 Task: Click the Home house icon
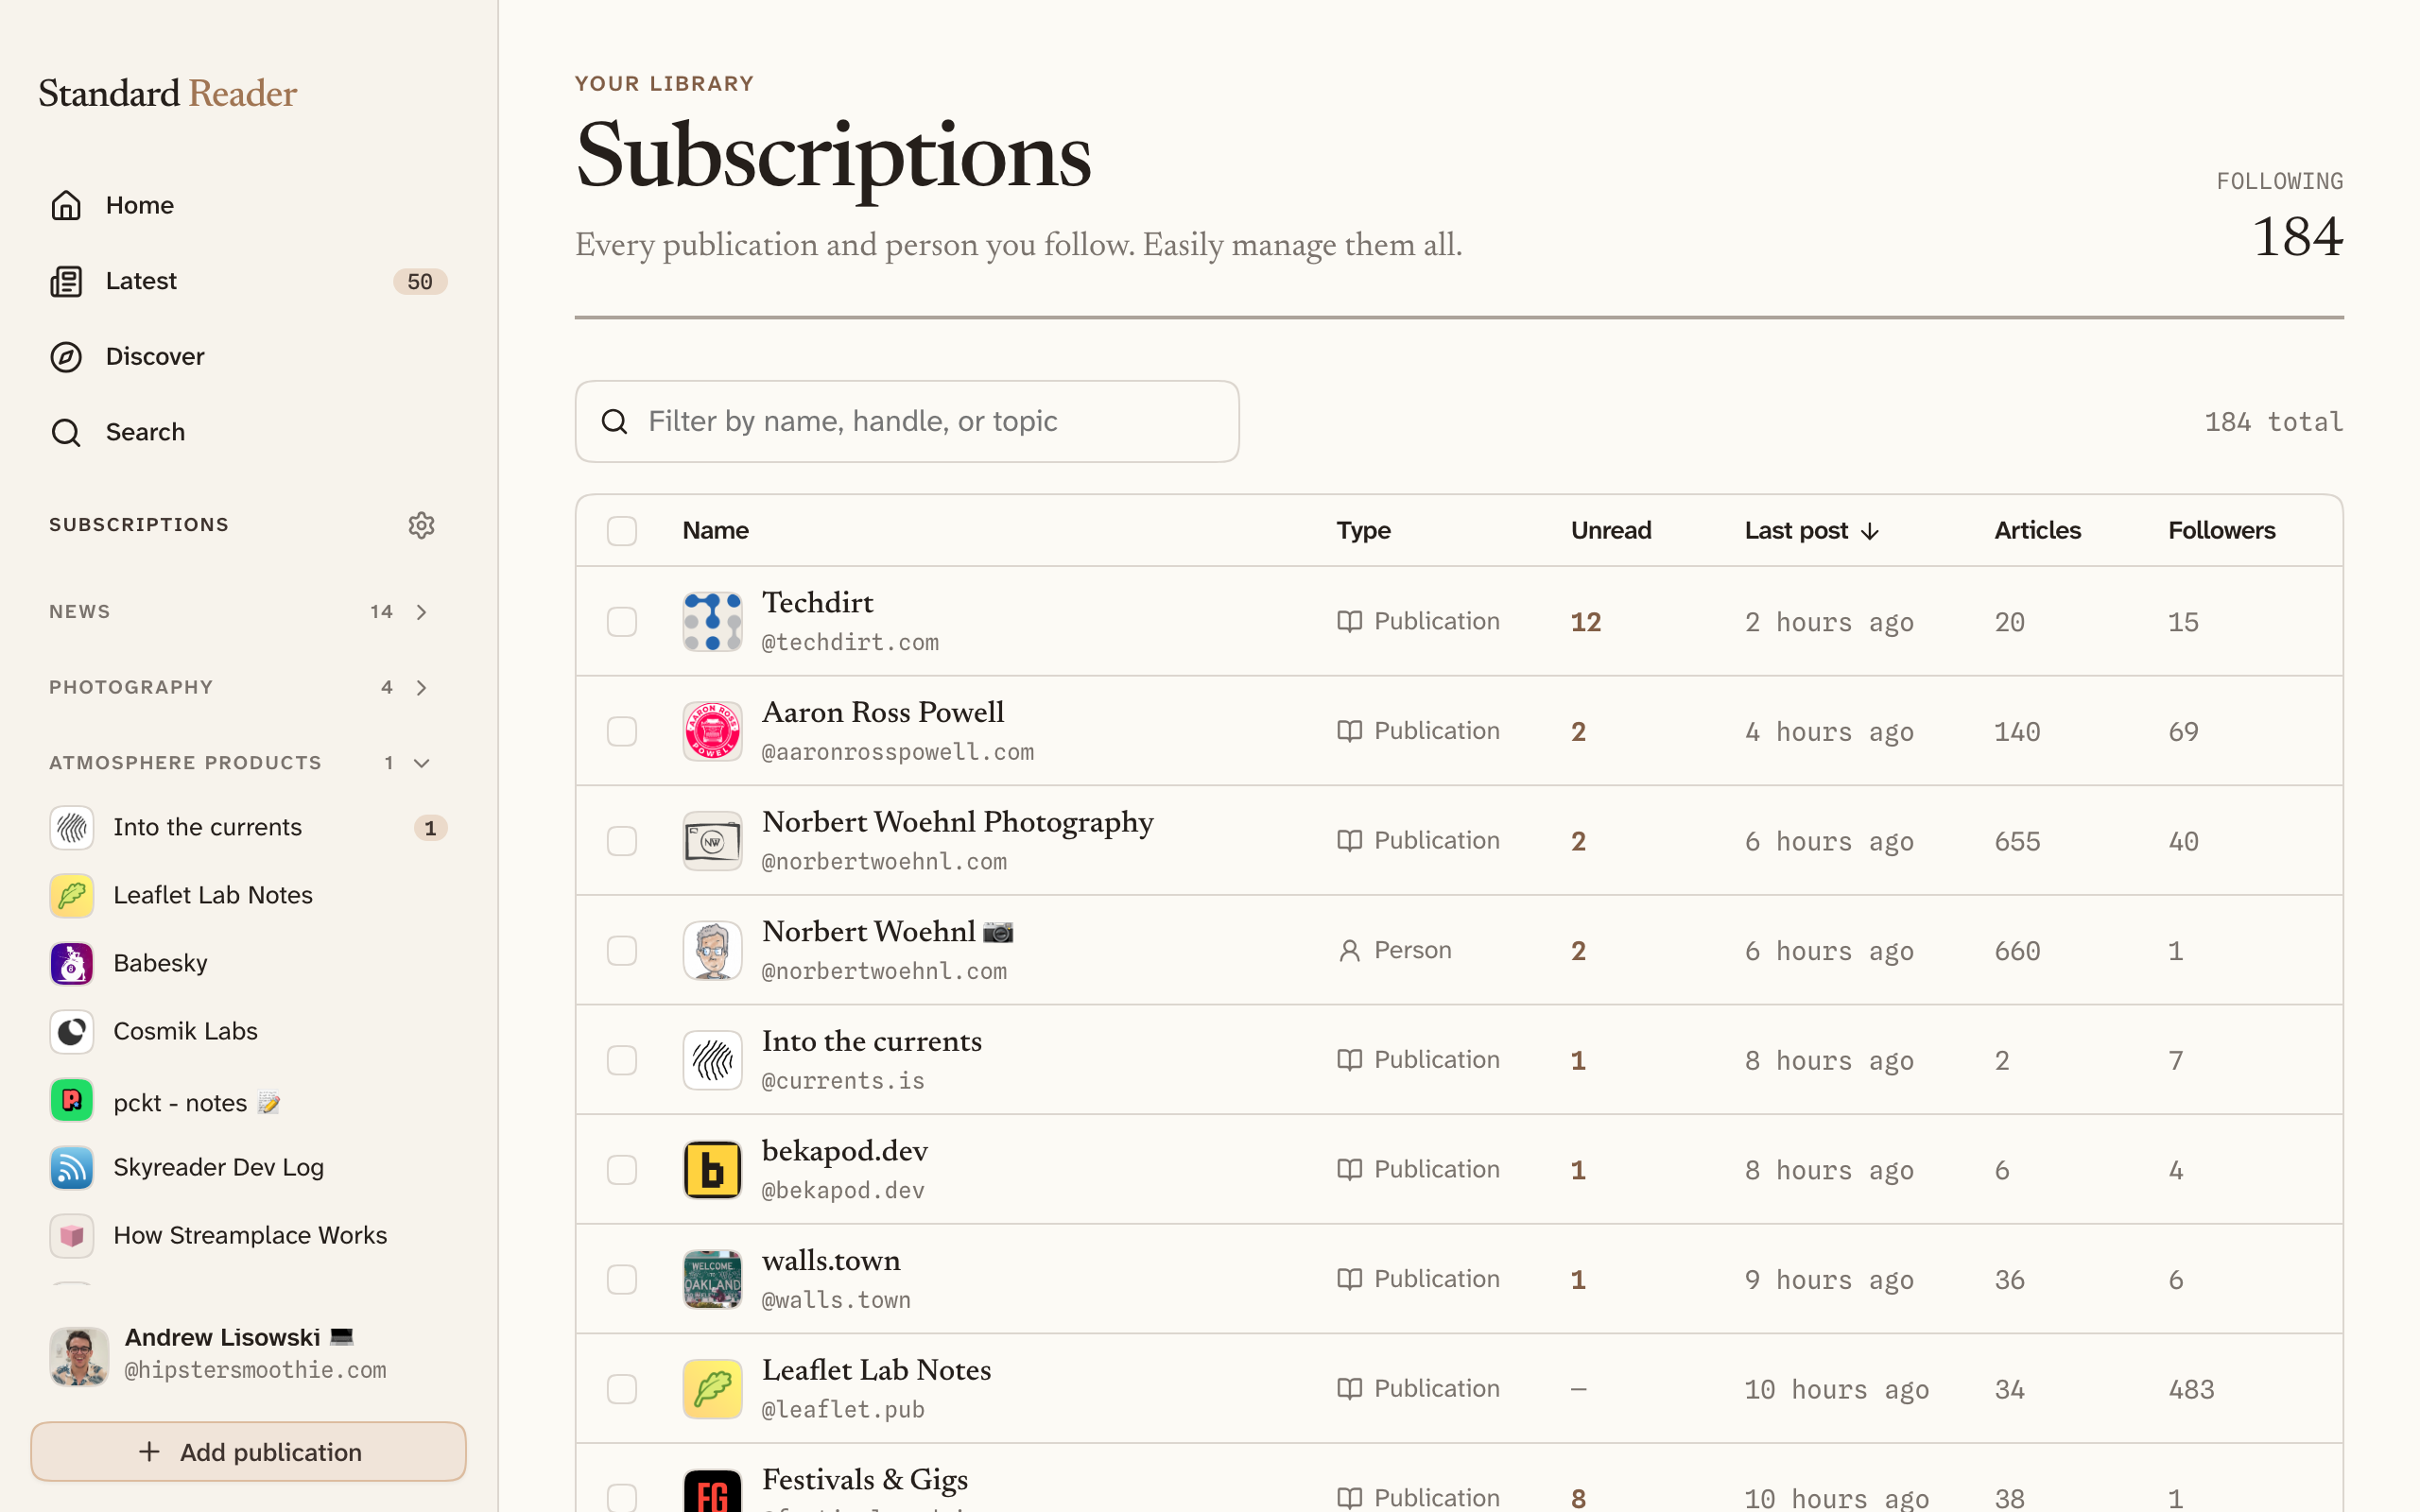pyautogui.click(x=66, y=205)
